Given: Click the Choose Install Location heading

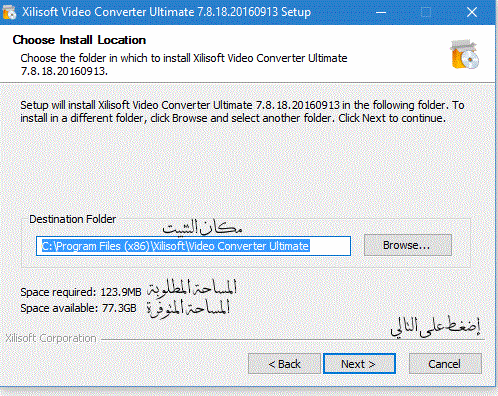Looking at the screenshot, I should point(79,40).
